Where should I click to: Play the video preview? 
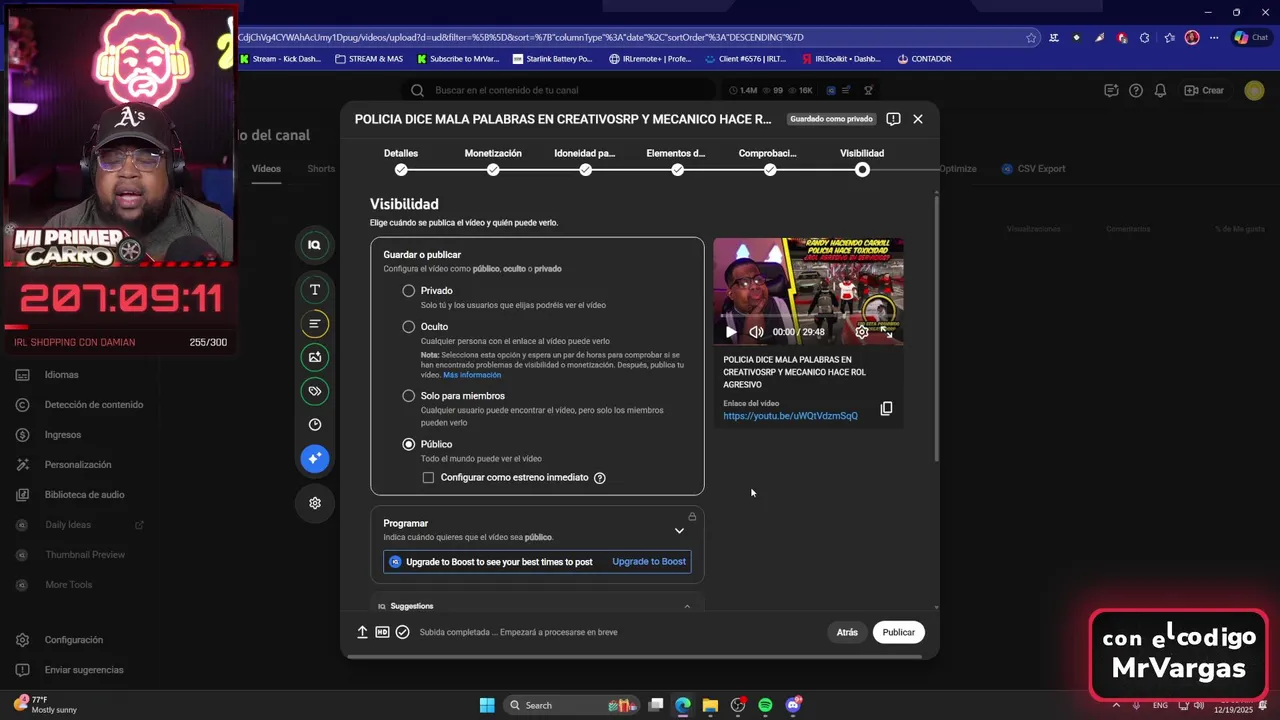pos(731,332)
